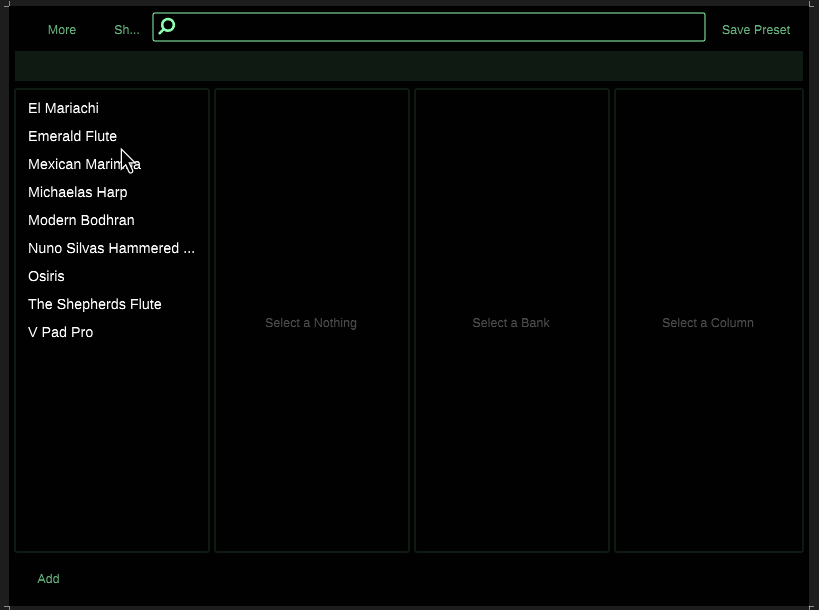Select Osiris in the first column
This screenshot has height=610, width=819.
(46, 276)
